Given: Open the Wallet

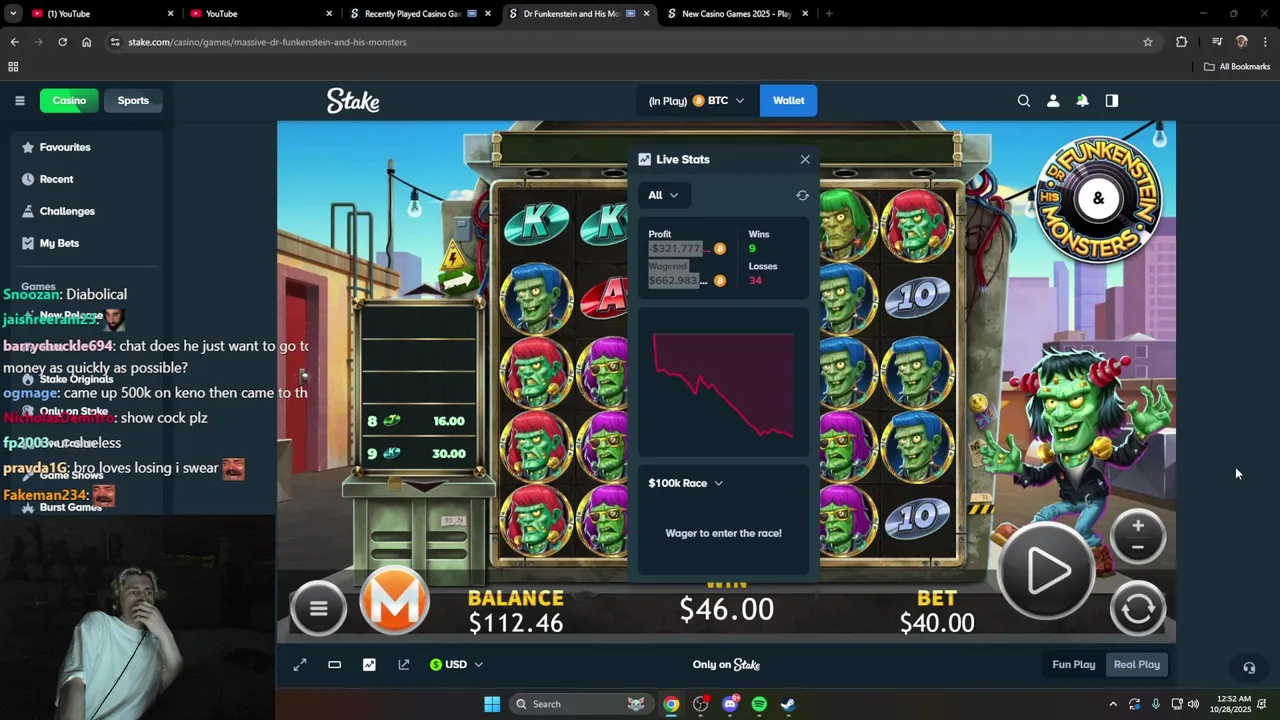Looking at the screenshot, I should click(x=788, y=100).
